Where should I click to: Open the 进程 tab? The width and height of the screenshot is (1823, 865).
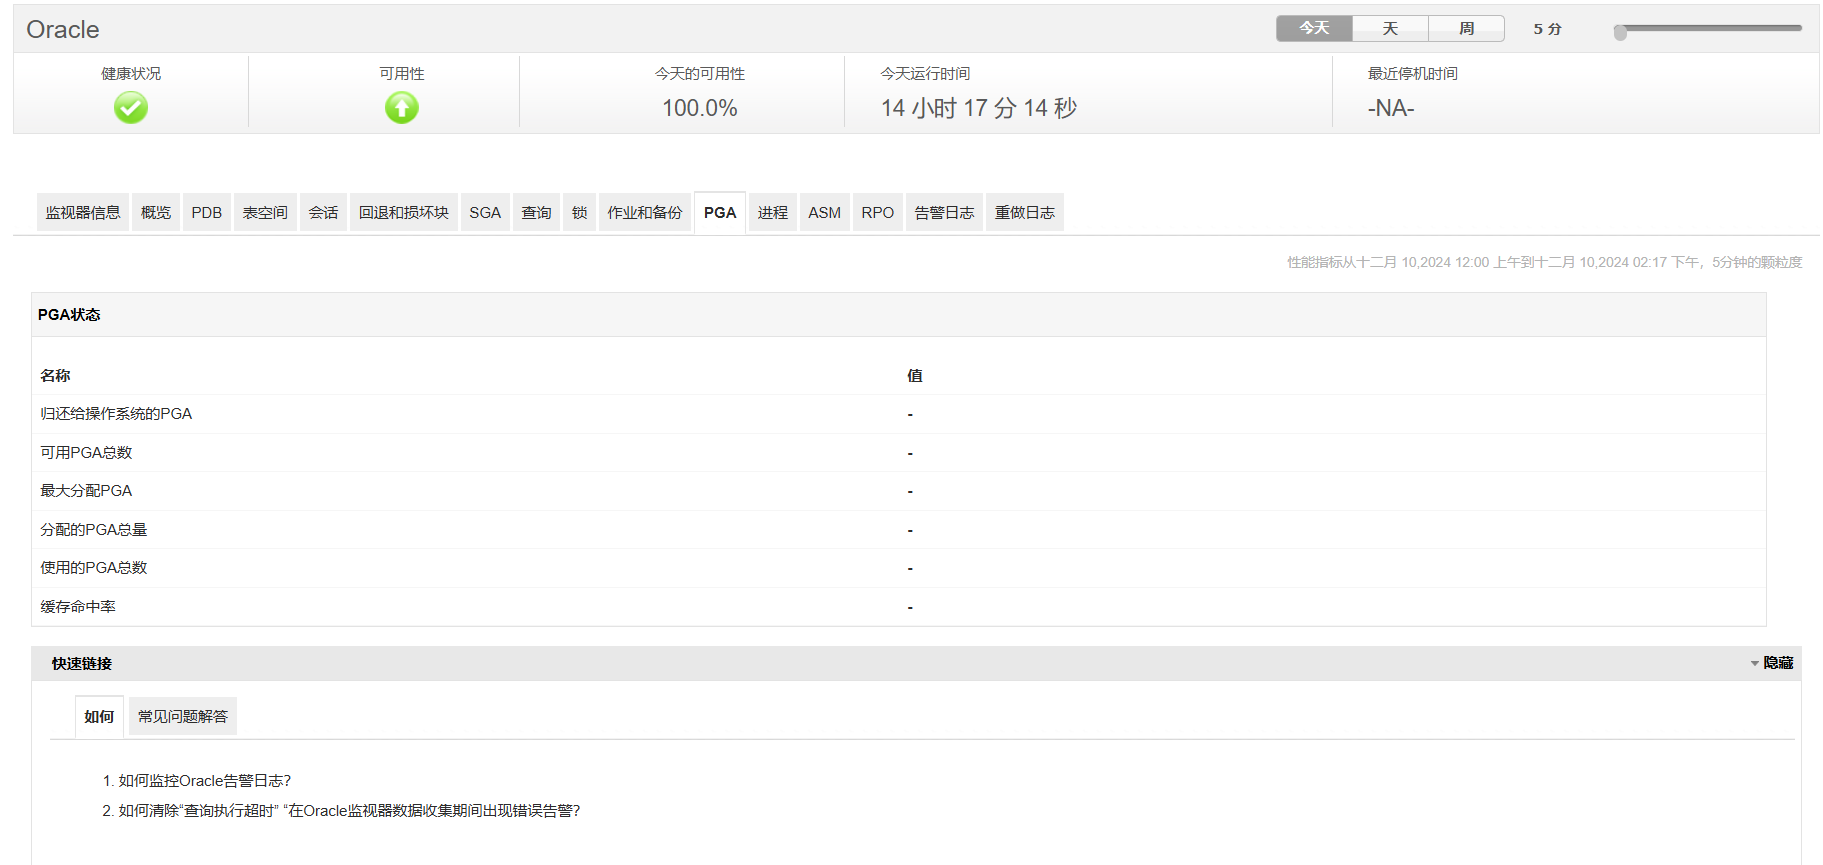tap(773, 212)
